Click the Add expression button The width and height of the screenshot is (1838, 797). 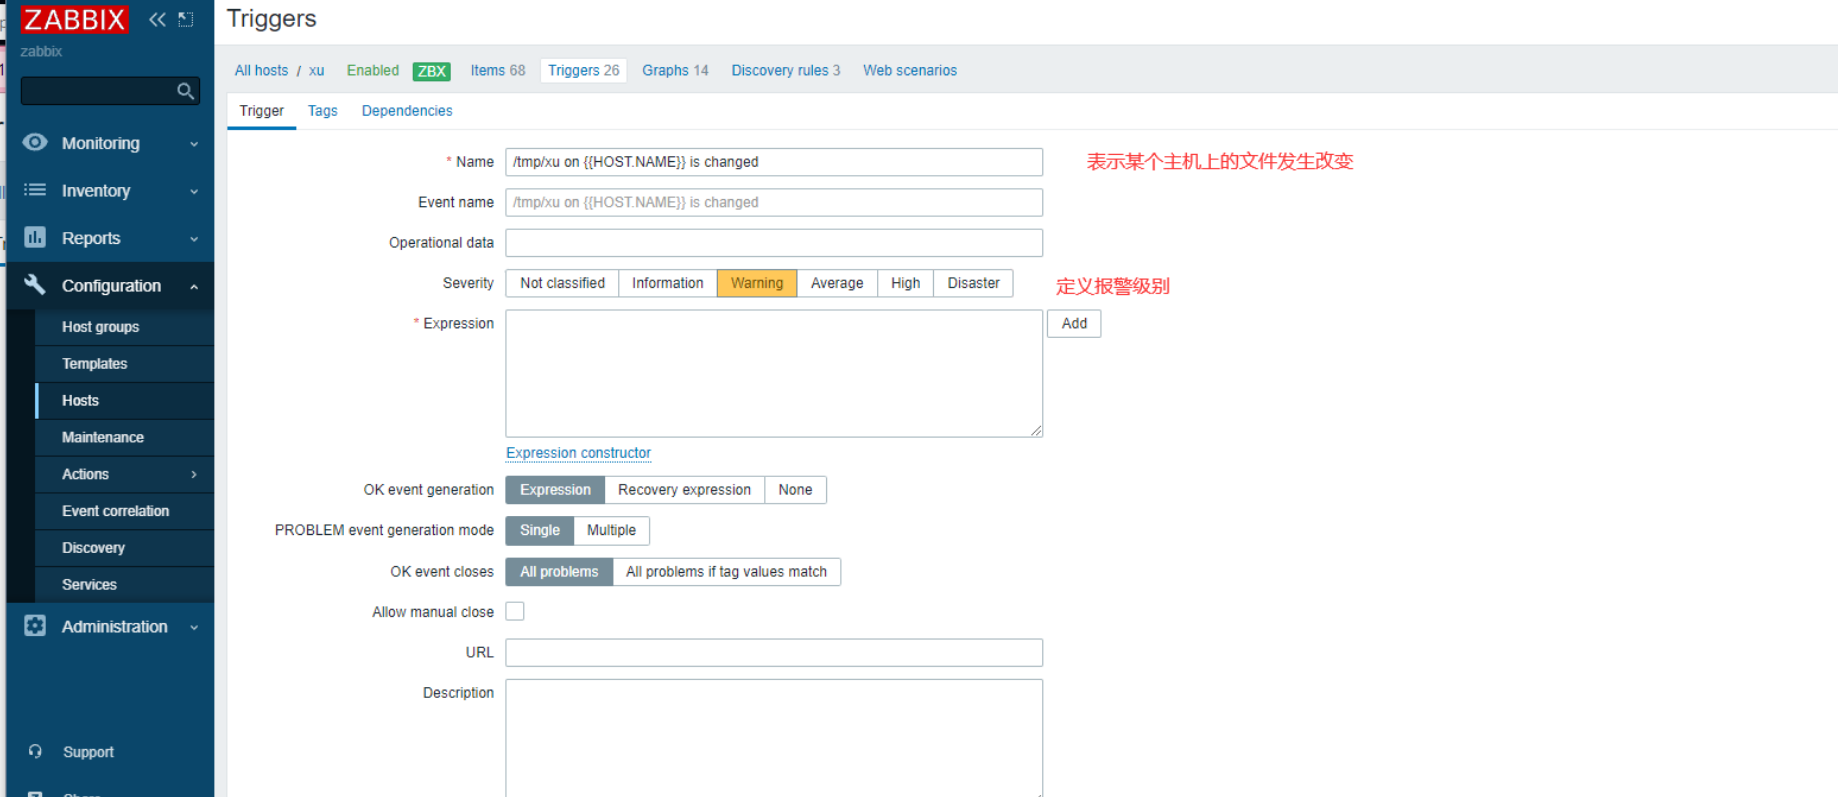(1074, 324)
